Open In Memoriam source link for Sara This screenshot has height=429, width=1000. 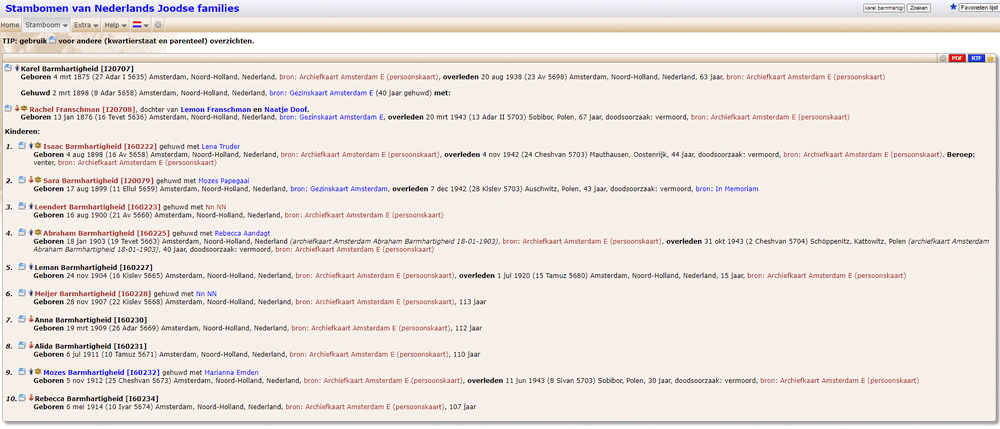point(727,189)
